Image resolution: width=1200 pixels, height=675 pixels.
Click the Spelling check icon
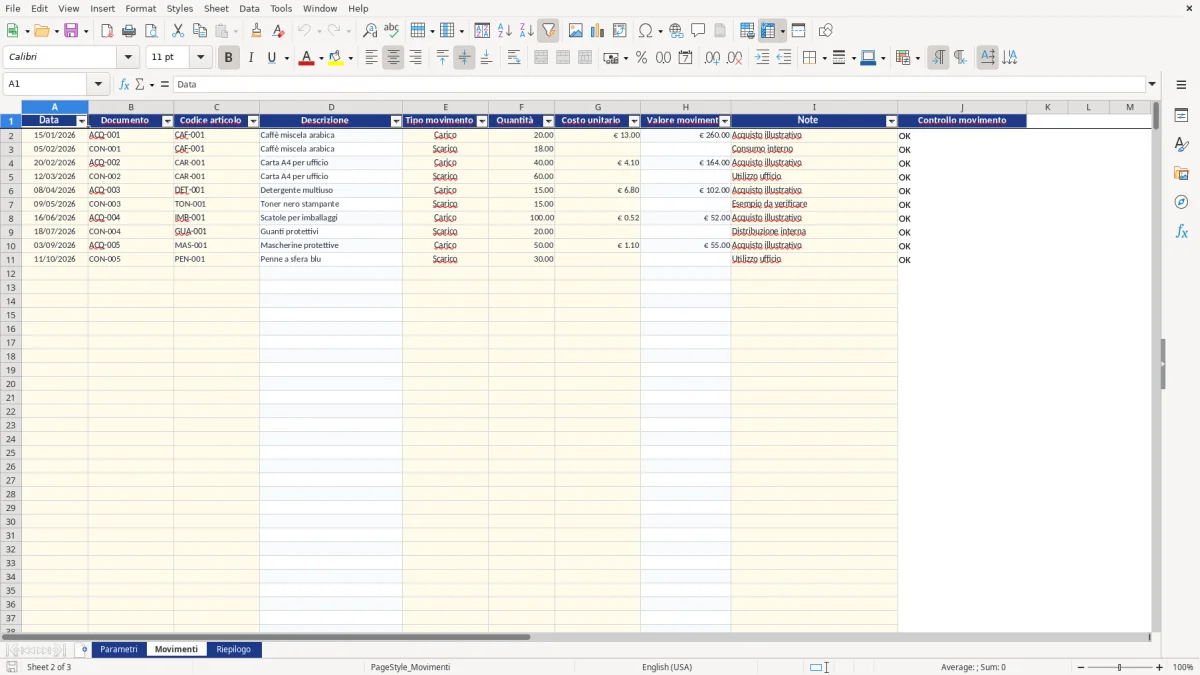click(x=392, y=31)
